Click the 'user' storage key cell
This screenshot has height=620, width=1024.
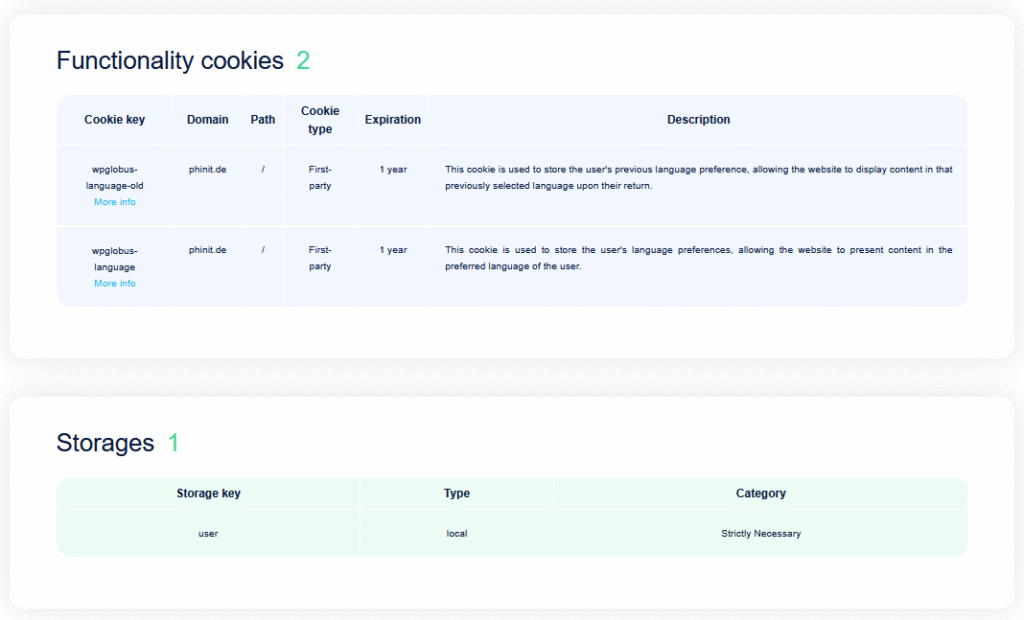(x=208, y=534)
